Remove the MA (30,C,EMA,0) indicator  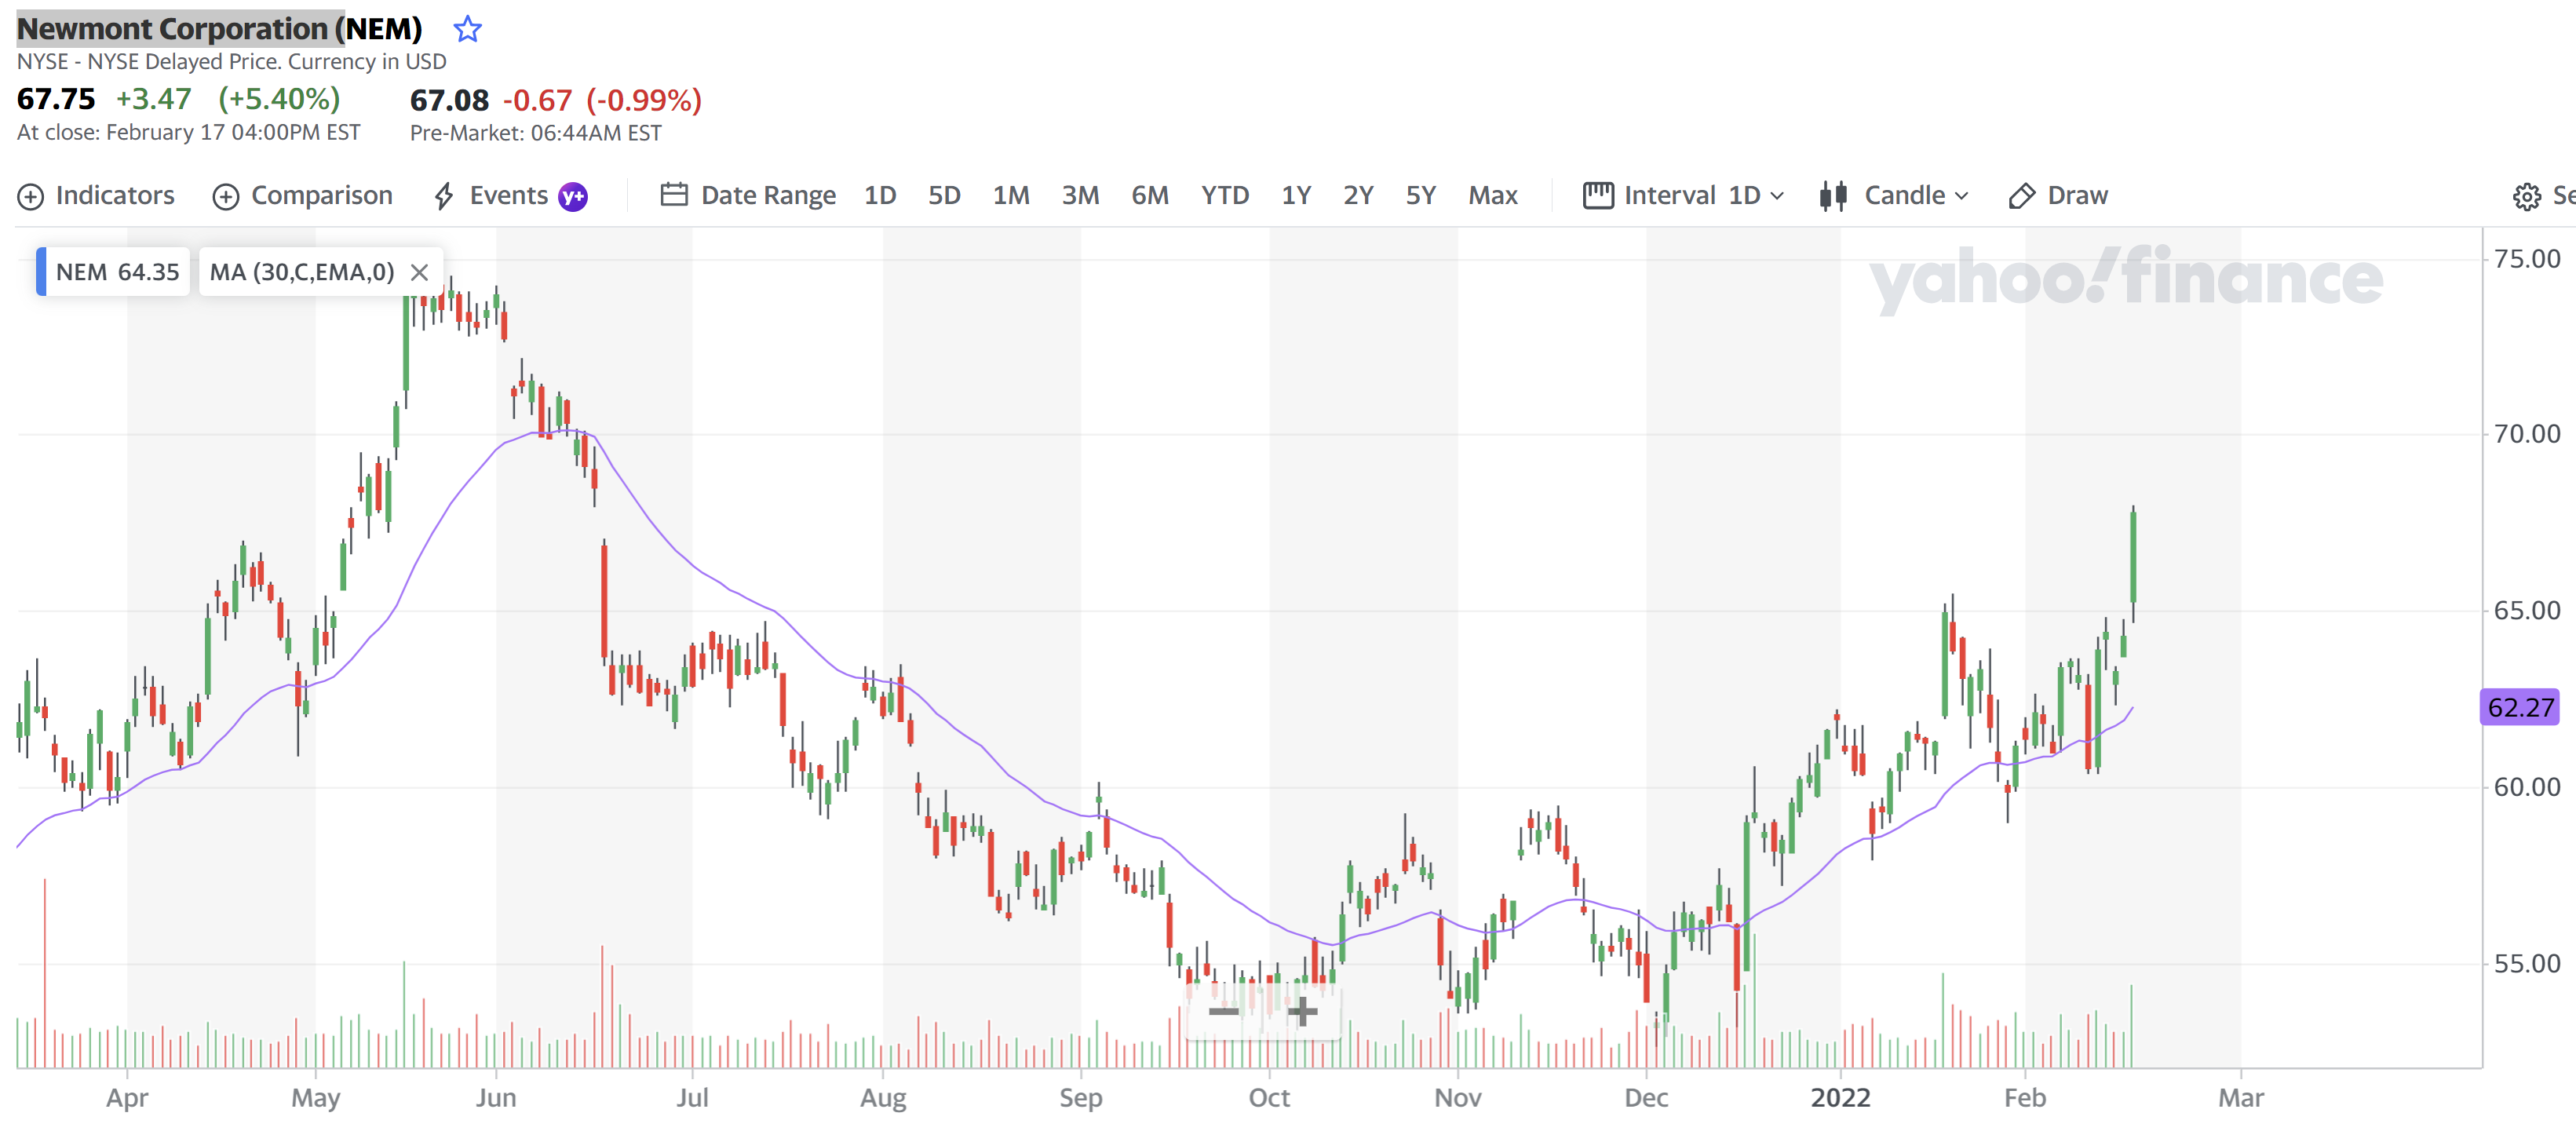pos(420,272)
